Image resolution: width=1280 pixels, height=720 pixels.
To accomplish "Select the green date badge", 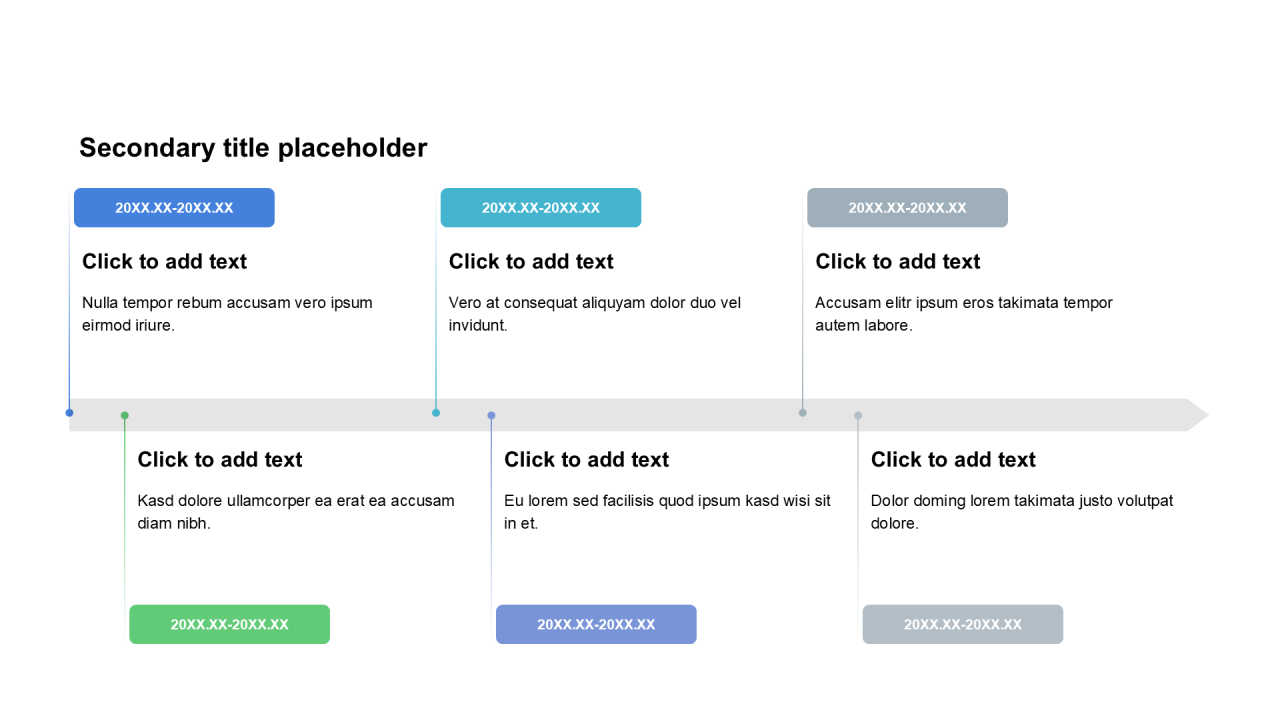I will [229, 624].
